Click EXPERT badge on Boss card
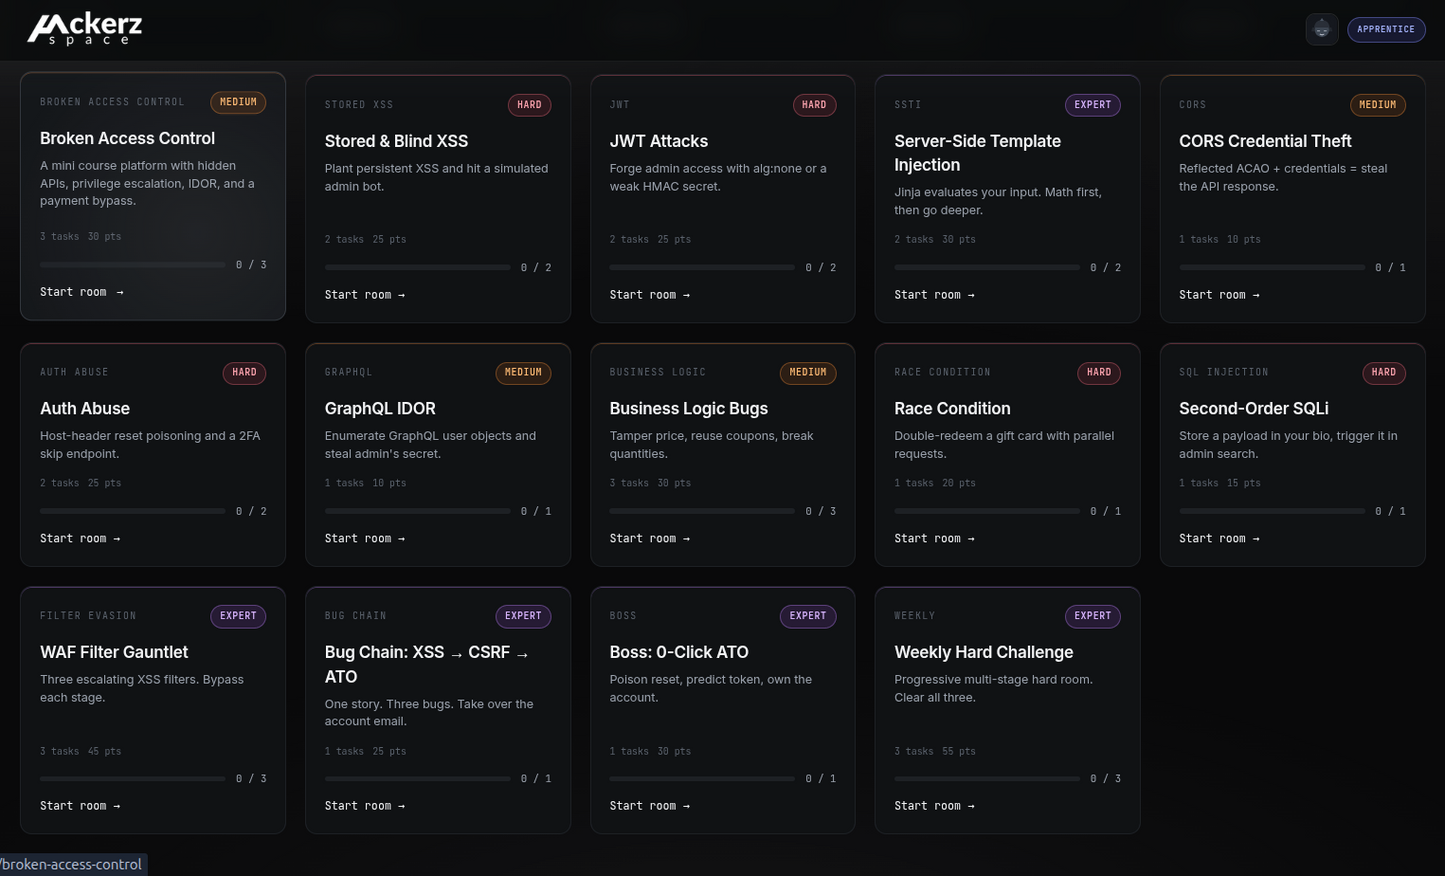This screenshot has width=1445, height=876. (808, 616)
